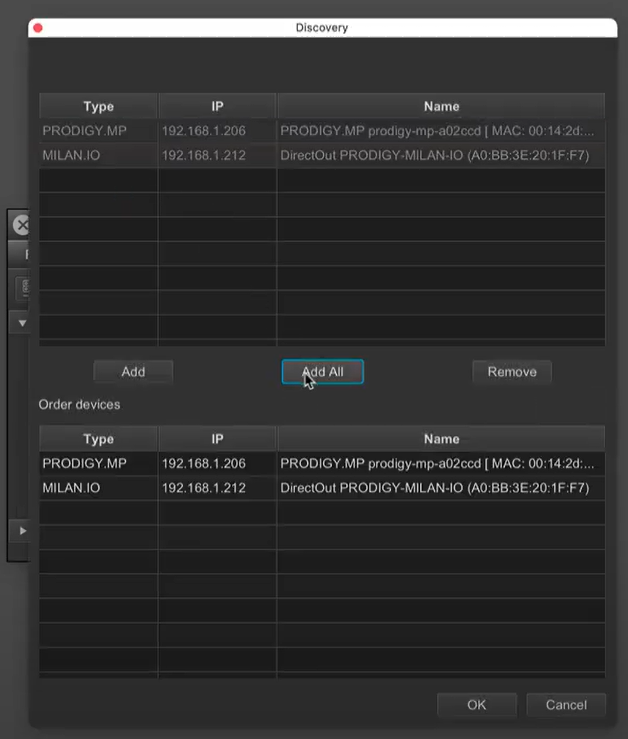
Task: Click Name column header in Order devices table
Action: [441, 439]
